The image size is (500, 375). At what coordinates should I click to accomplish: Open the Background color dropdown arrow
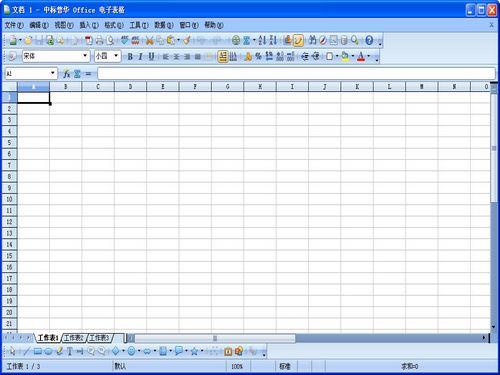click(x=353, y=57)
